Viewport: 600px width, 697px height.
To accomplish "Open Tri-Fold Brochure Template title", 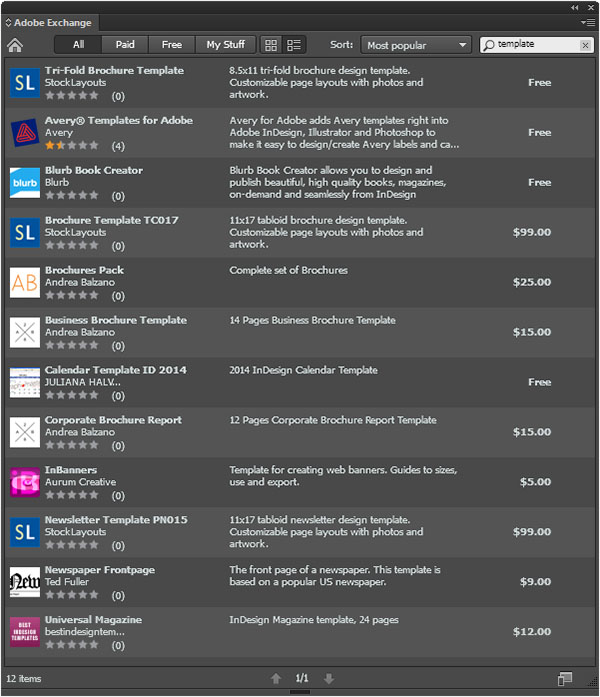I will coord(114,70).
